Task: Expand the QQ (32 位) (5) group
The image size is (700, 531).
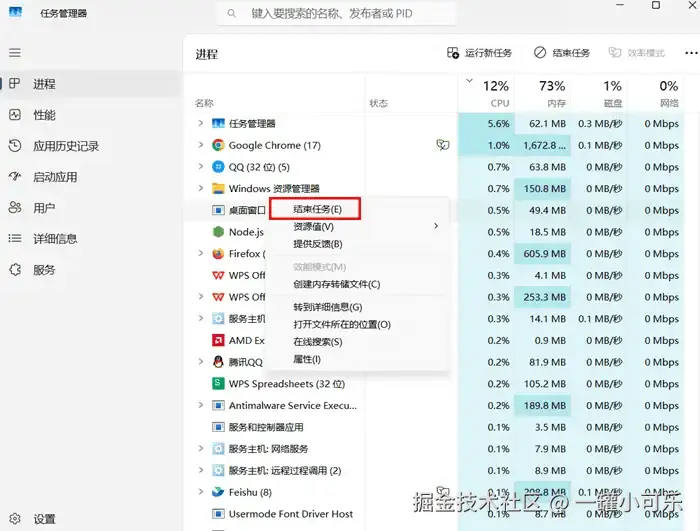Action: pos(200,167)
